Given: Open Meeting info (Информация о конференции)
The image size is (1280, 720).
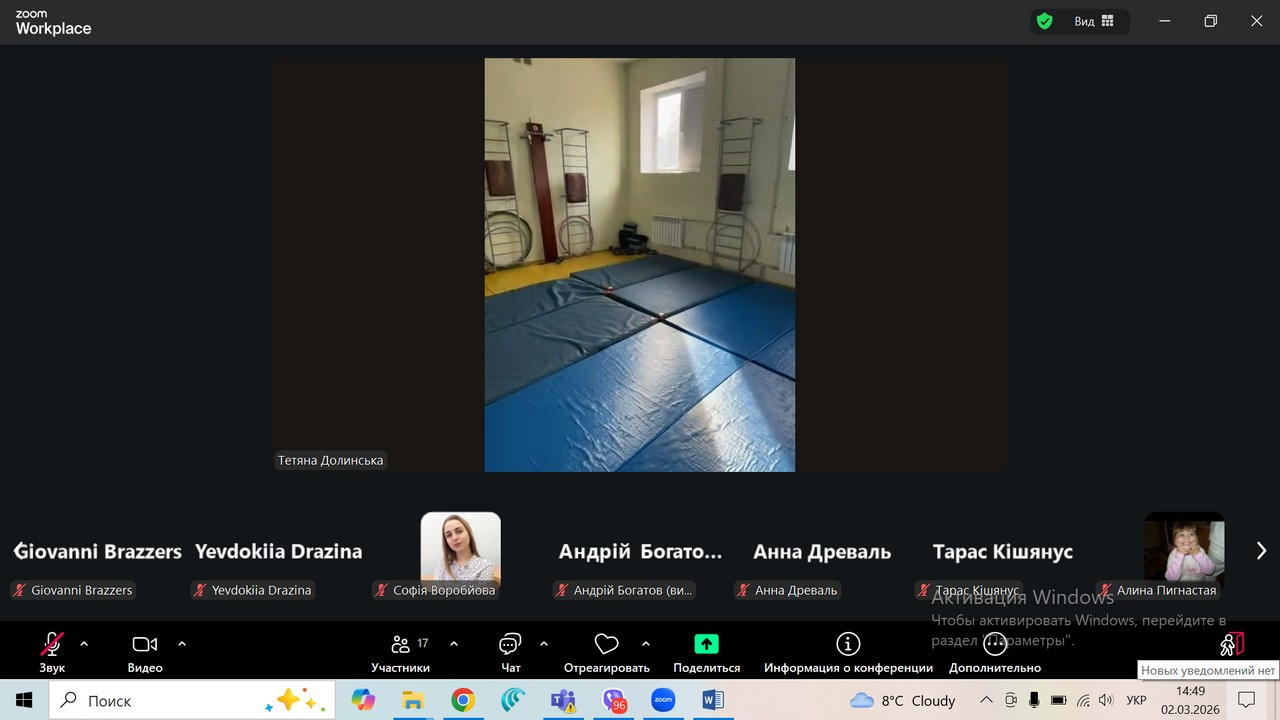Looking at the screenshot, I should click(x=848, y=645).
